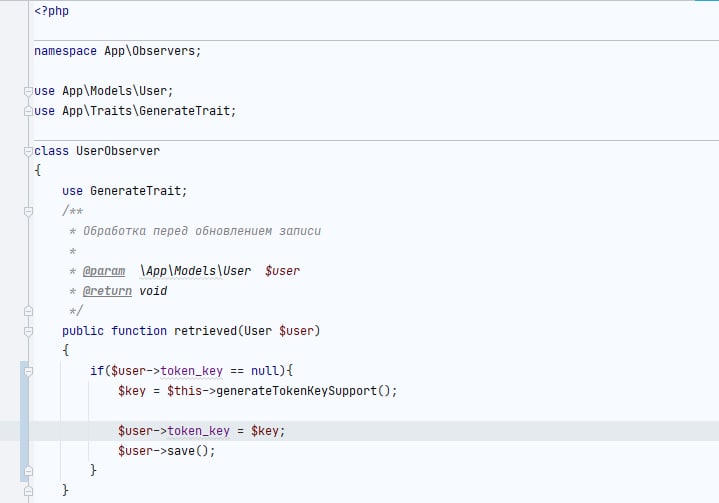Click the fold end marker at docblock */
The image size is (719, 503).
[x=28, y=311]
